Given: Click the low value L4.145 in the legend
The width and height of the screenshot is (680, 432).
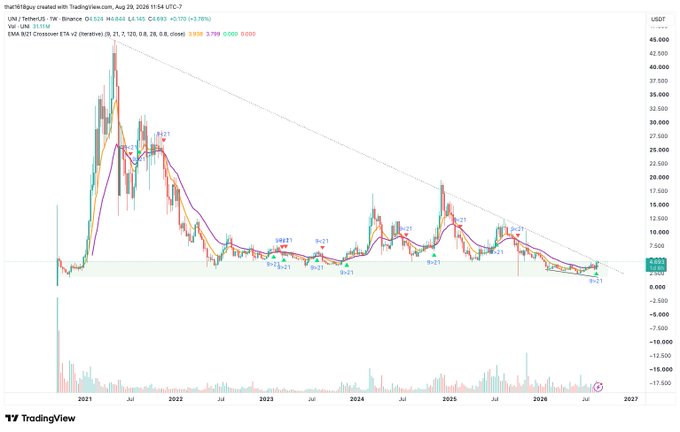Looking at the screenshot, I should 137,19.
